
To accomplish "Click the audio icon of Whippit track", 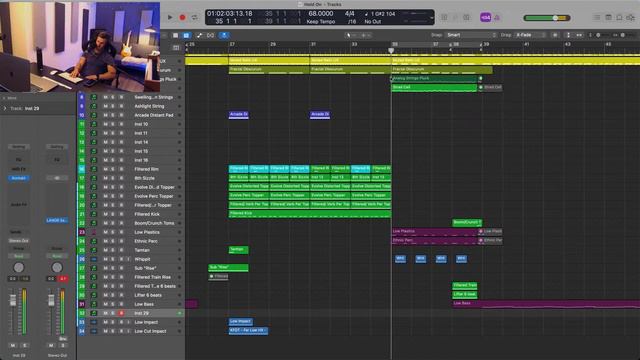I will coord(94,259).
